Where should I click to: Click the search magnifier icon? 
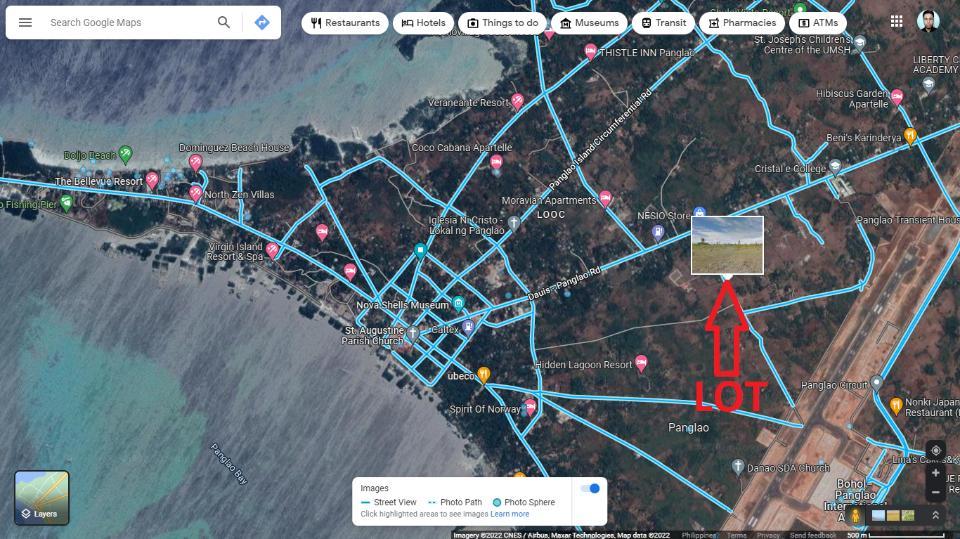tap(224, 22)
